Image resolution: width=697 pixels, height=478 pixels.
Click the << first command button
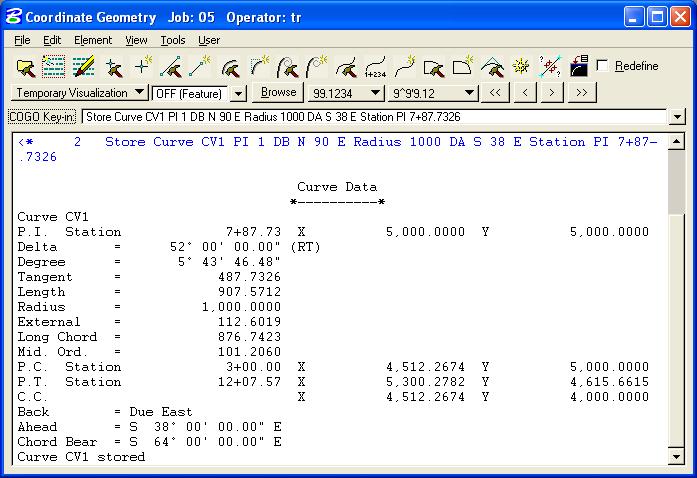[x=495, y=92]
